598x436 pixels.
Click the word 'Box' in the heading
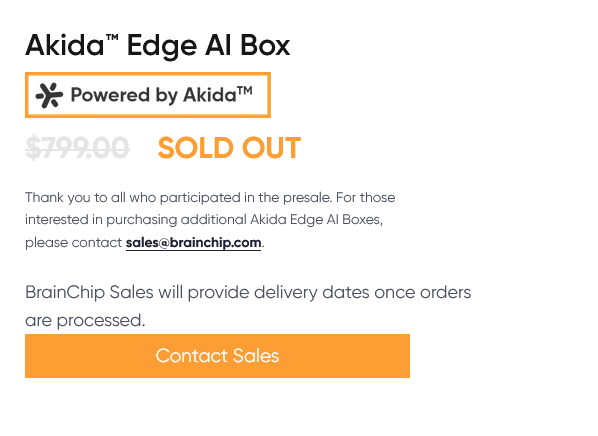point(265,45)
